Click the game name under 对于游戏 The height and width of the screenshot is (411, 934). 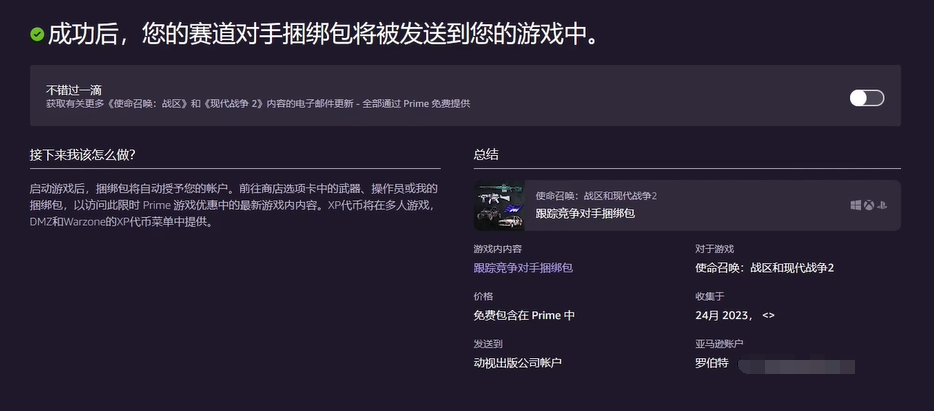[764, 268]
